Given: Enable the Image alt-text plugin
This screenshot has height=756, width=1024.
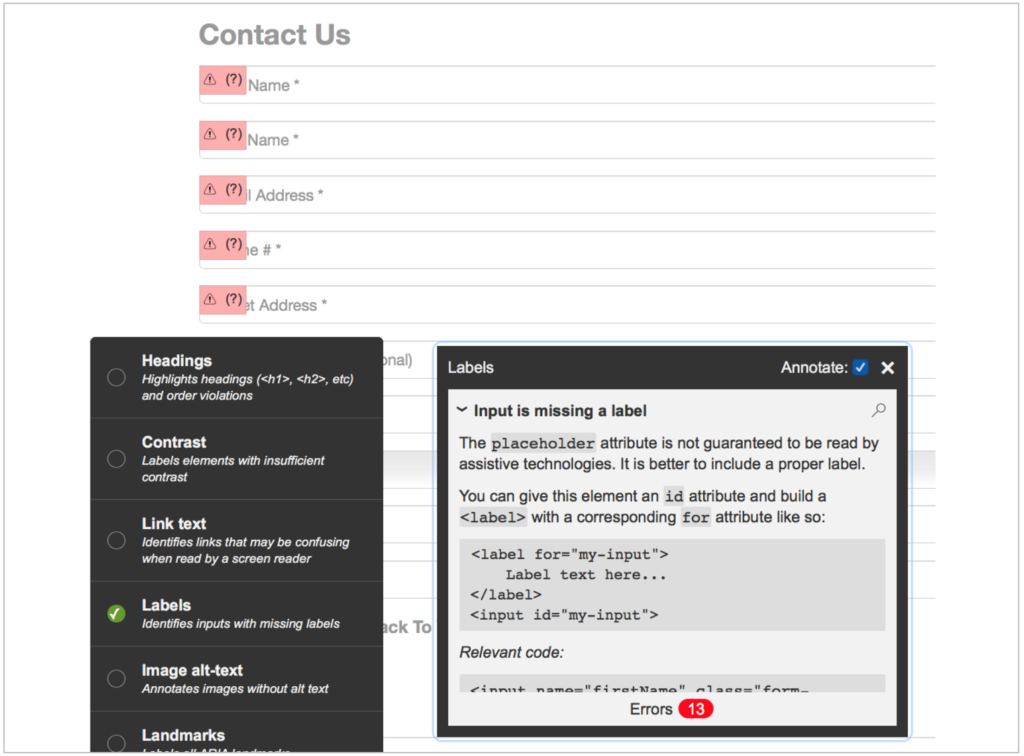Looking at the screenshot, I should pos(116,679).
